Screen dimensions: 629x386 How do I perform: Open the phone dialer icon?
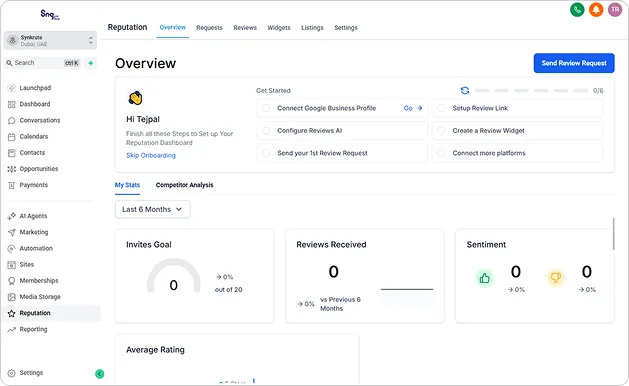pyautogui.click(x=577, y=10)
